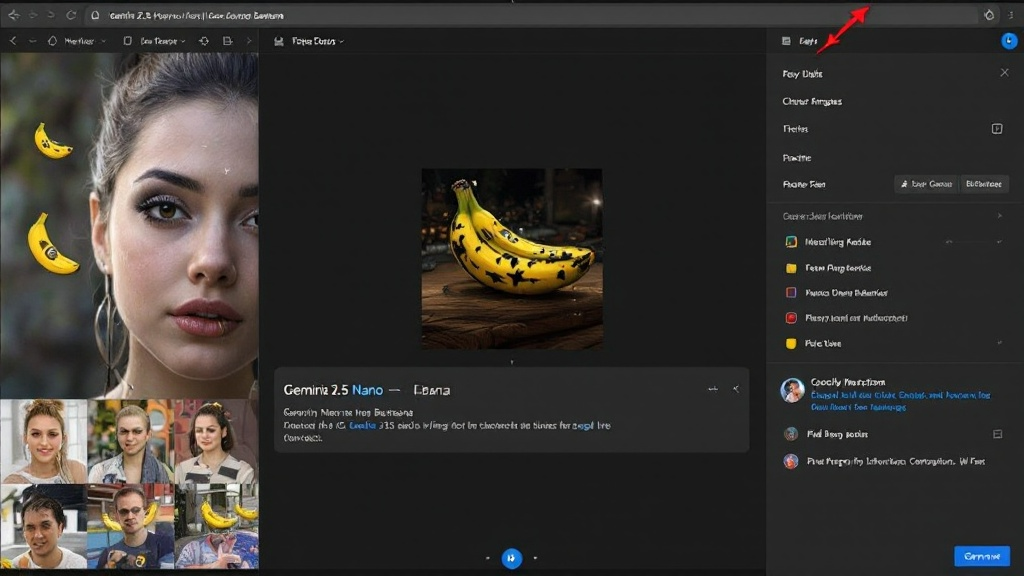1024x576 pixels.
Task: Select the bottom-right bananas thumbnail
Action: pyautogui.click(x=217, y=526)
